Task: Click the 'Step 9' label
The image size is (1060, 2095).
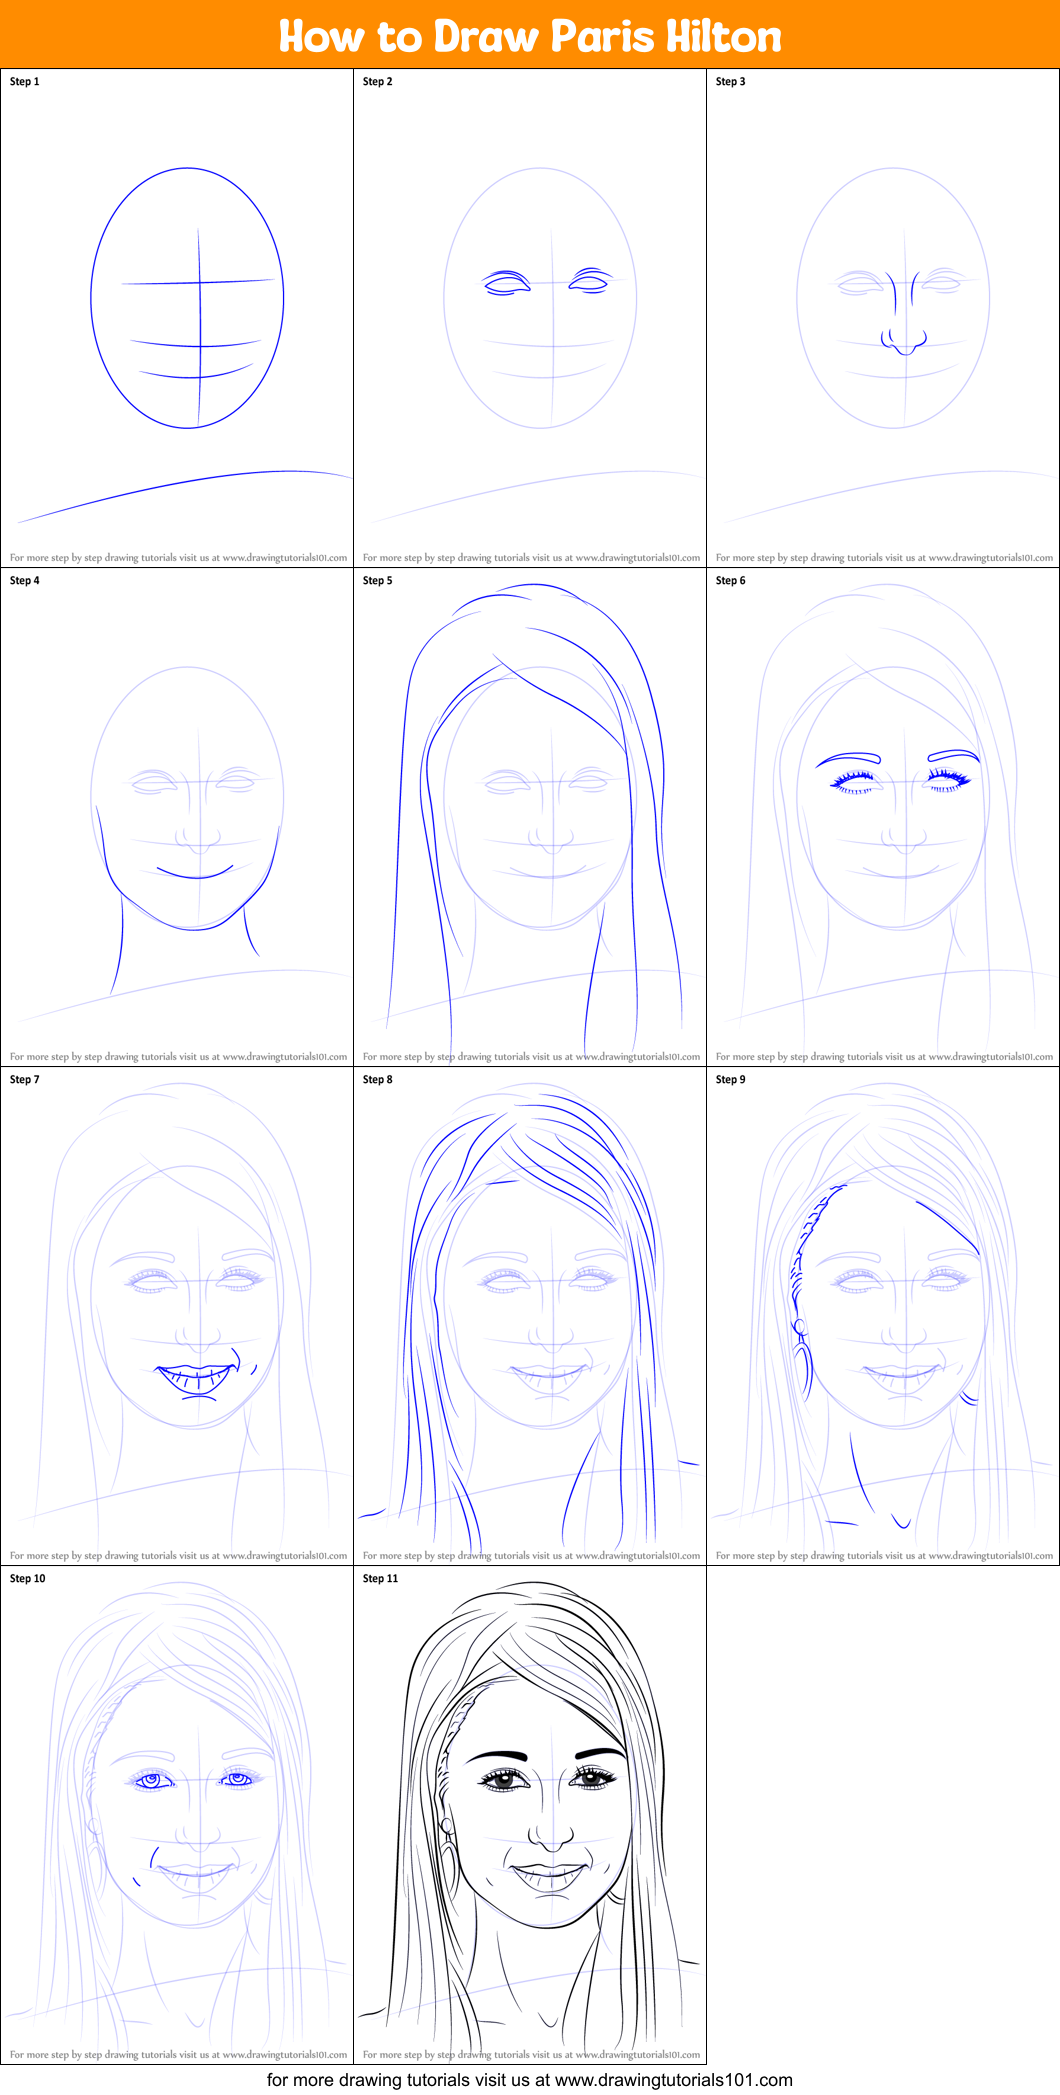Action: click(x=731, y=1080)
